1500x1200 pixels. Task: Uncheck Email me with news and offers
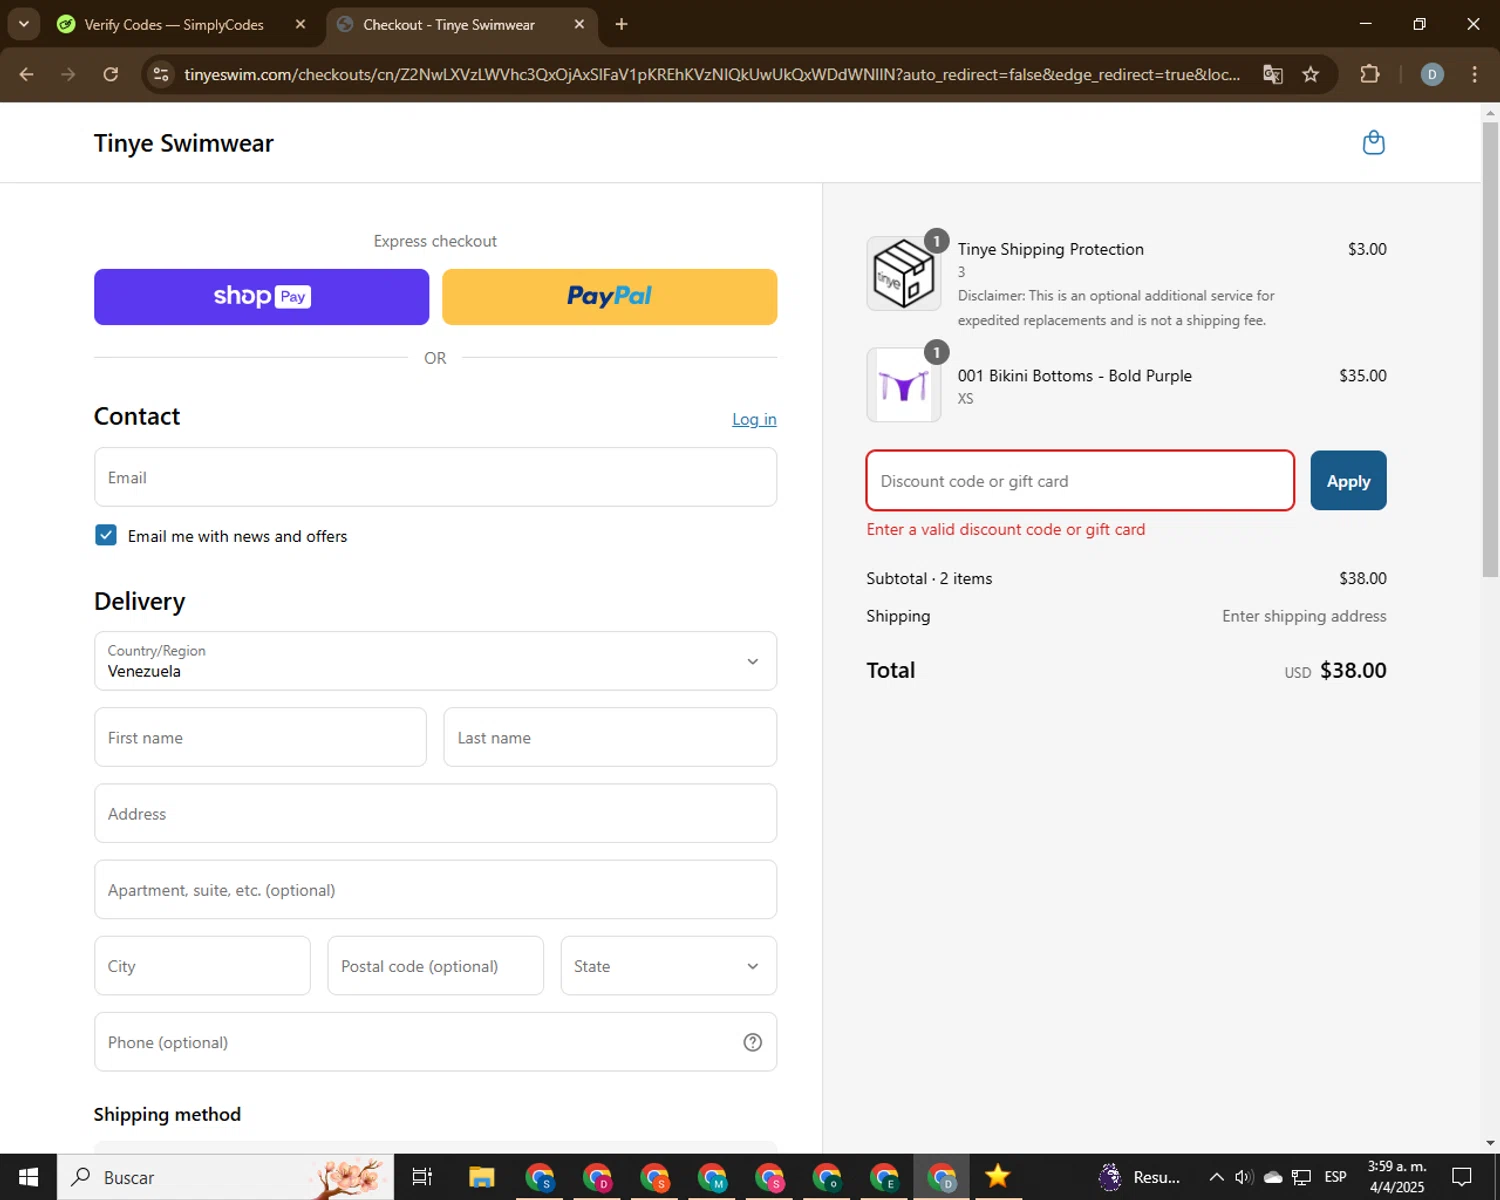(106, 535)
